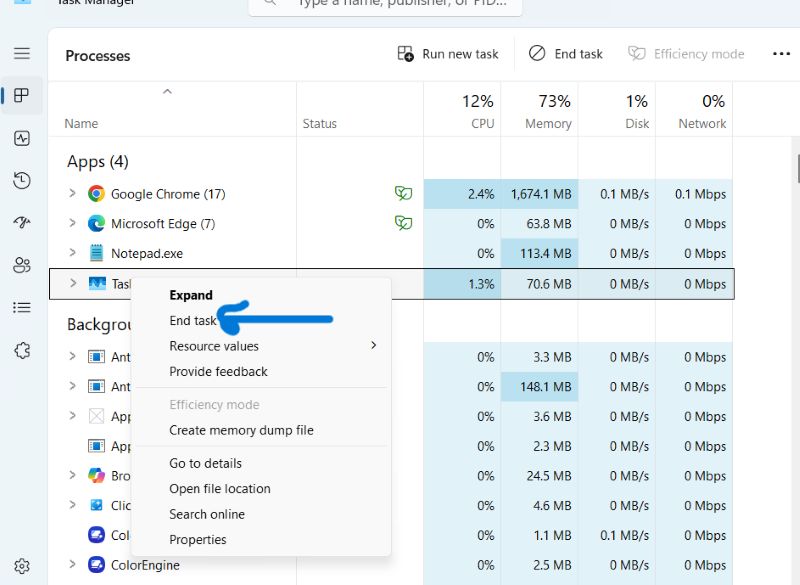Sort by CPU column header

[x=462, y=109]
